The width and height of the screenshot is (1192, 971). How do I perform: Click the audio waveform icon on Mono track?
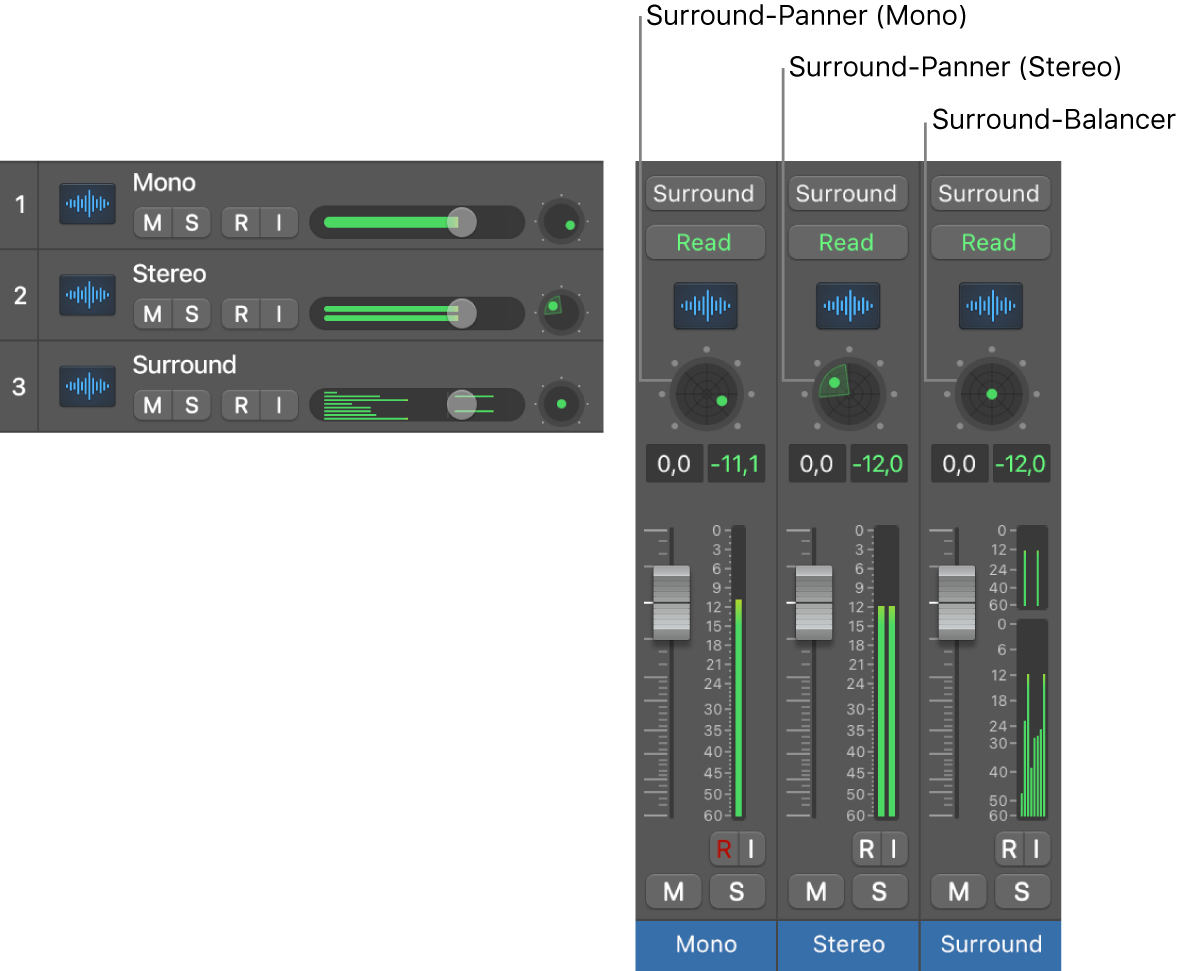click(87, 204)
